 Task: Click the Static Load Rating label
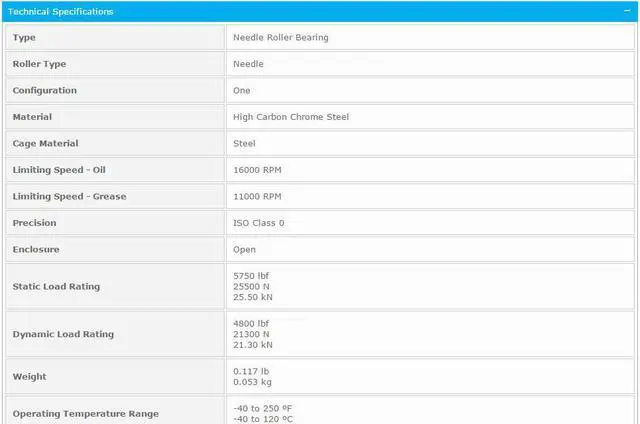pos(56,287)
